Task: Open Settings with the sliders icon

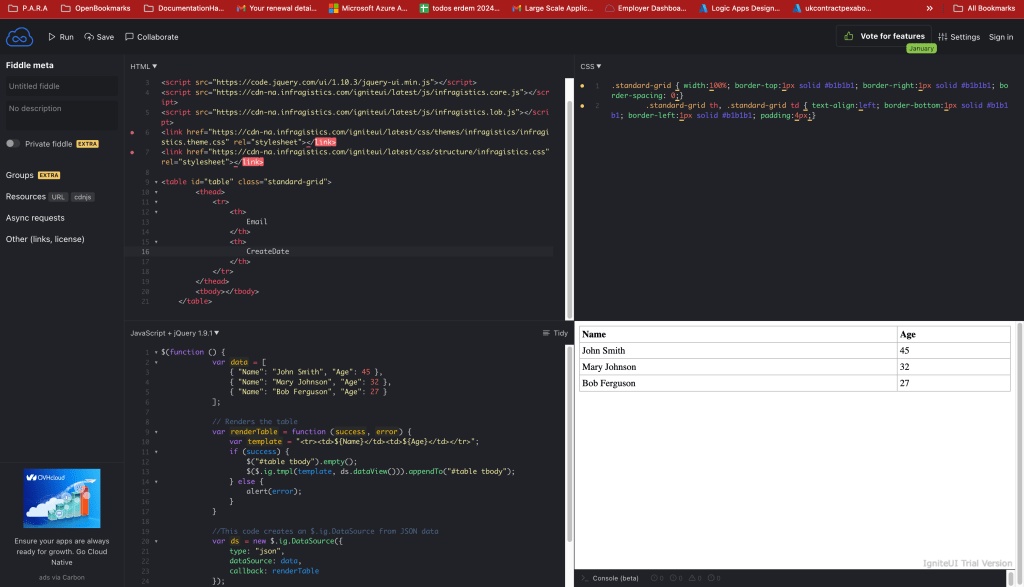Action: (x=959, y=37)
